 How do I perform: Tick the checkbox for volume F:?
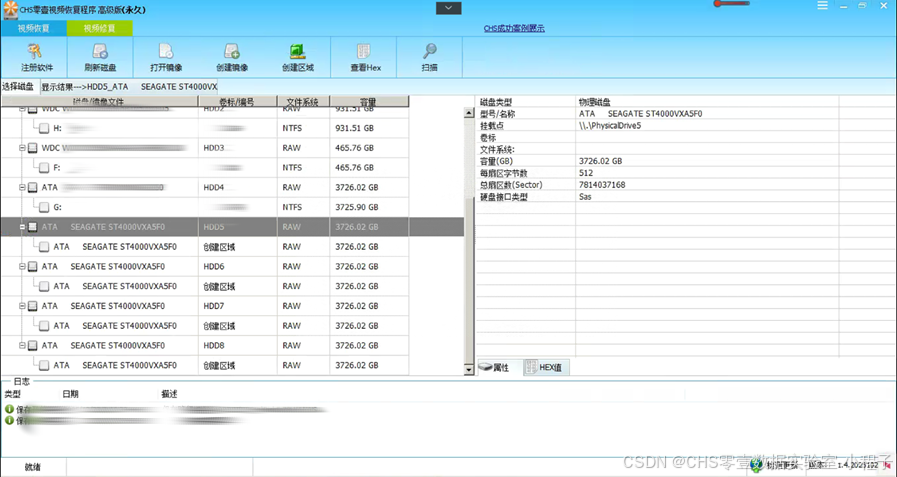[x=44, y=168]
